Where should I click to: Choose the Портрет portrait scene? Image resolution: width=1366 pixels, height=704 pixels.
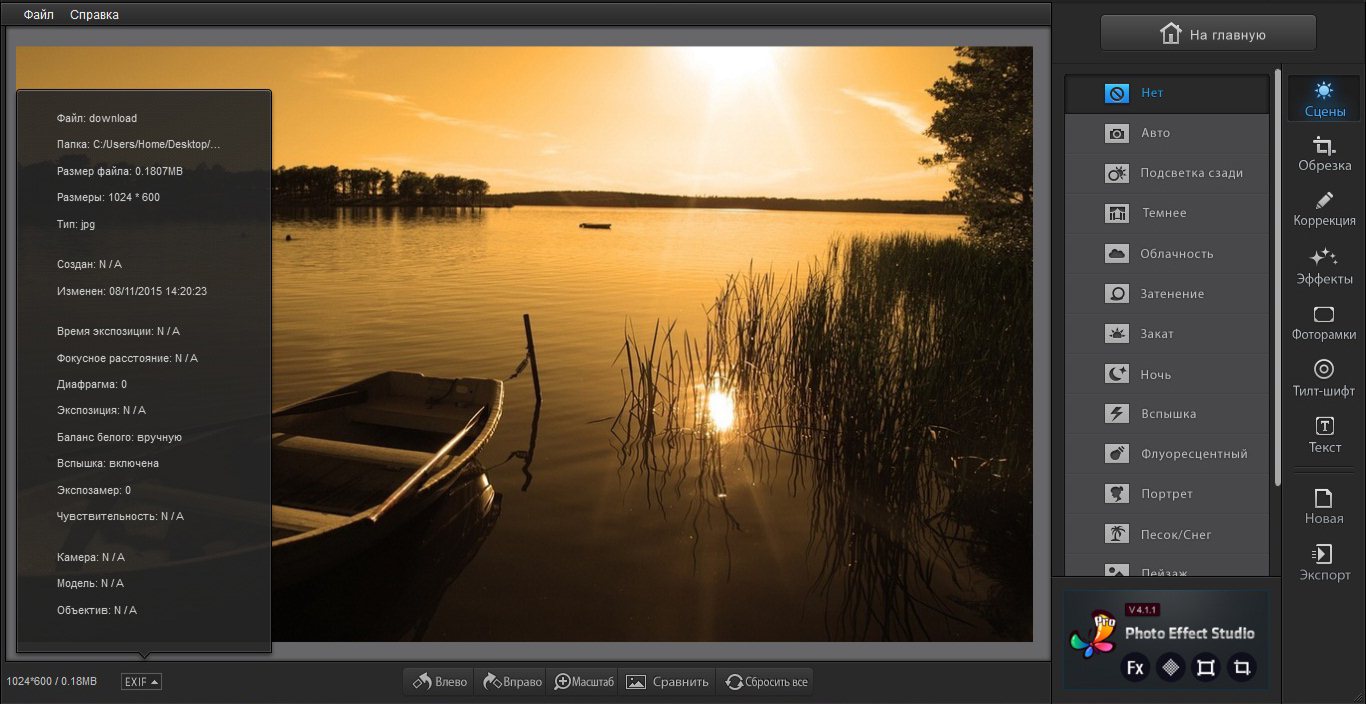[x=1167, y=494]
